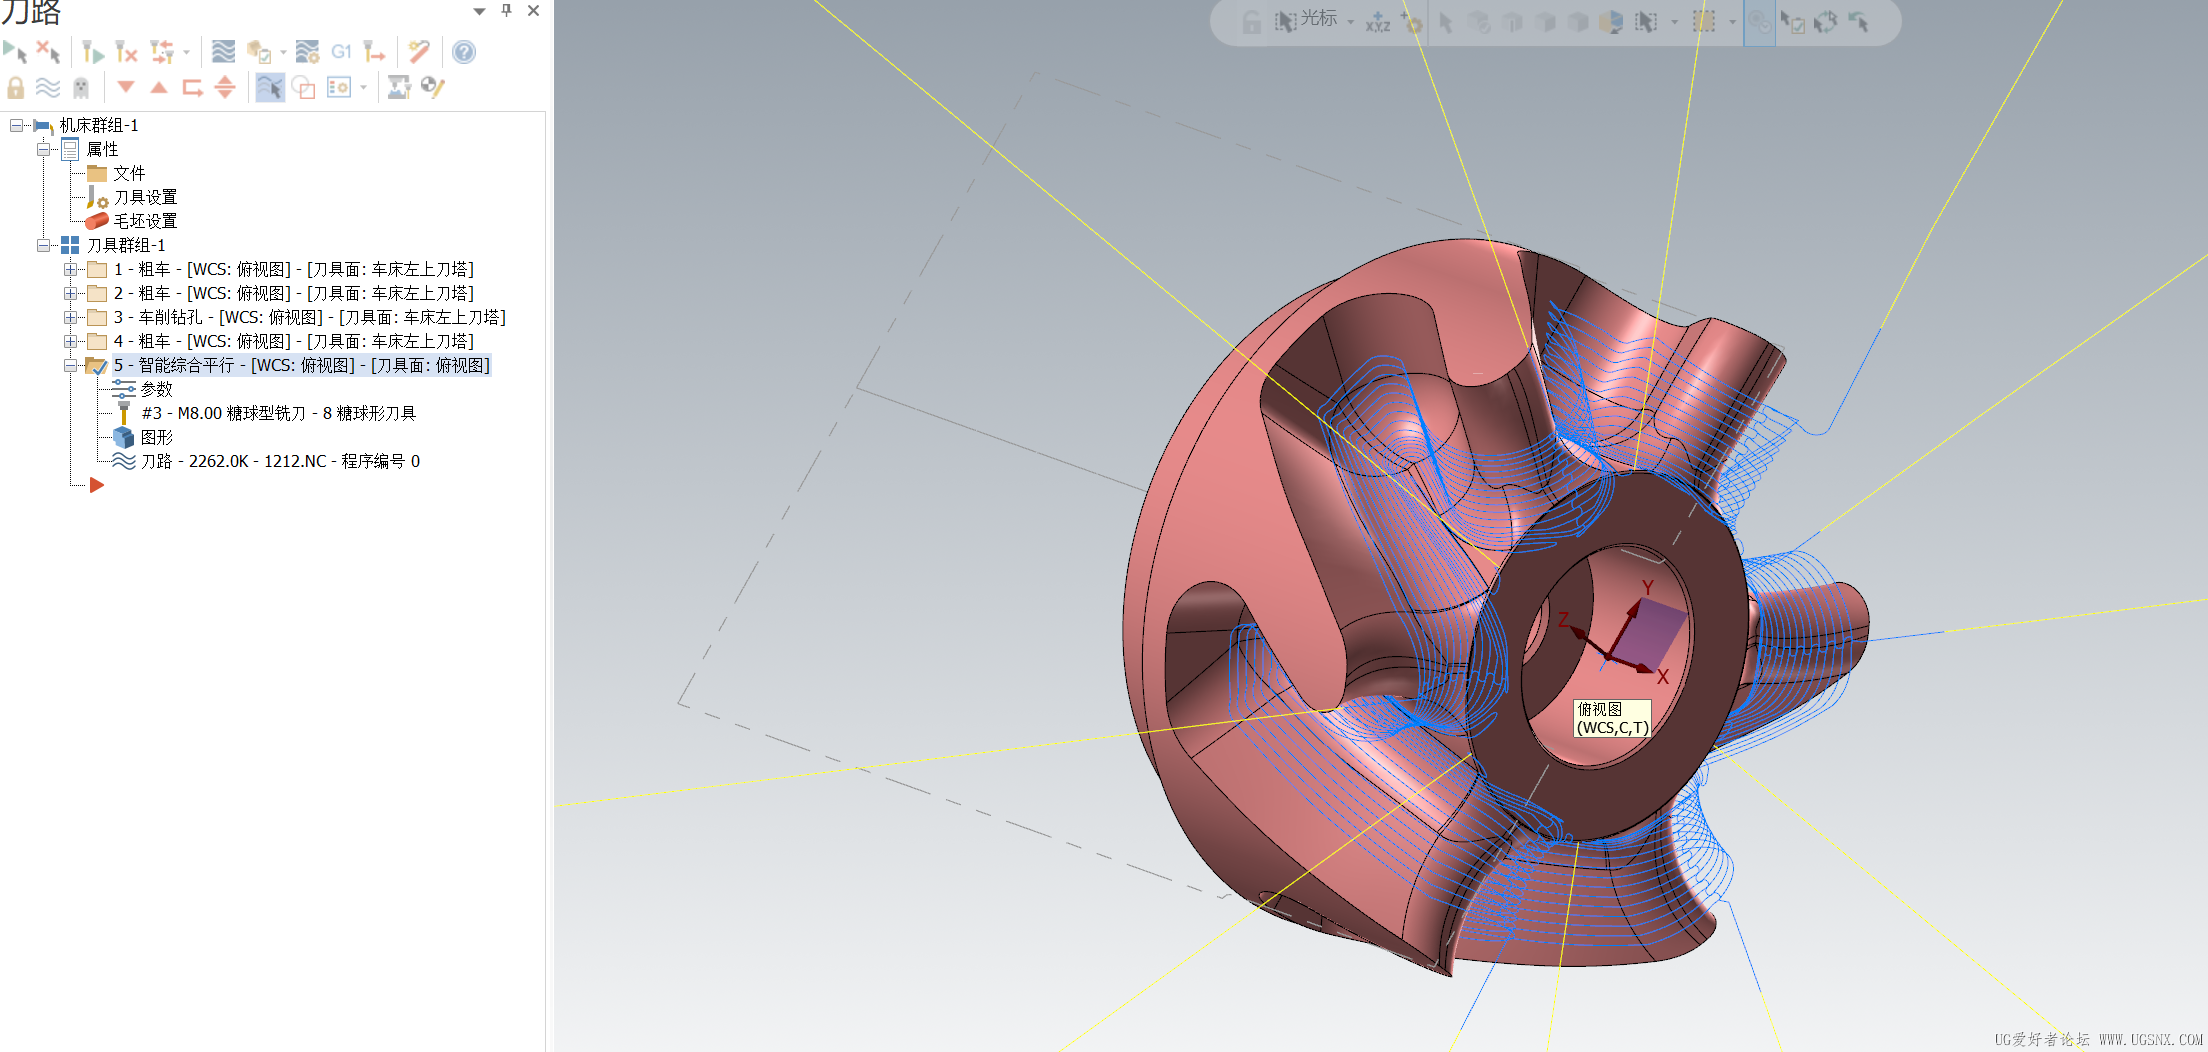This screenshot has width=2208, height=1052.
Task: Collapse 机床群组-1 tree node
Action: pyautogui.click(x=16, y=125)
